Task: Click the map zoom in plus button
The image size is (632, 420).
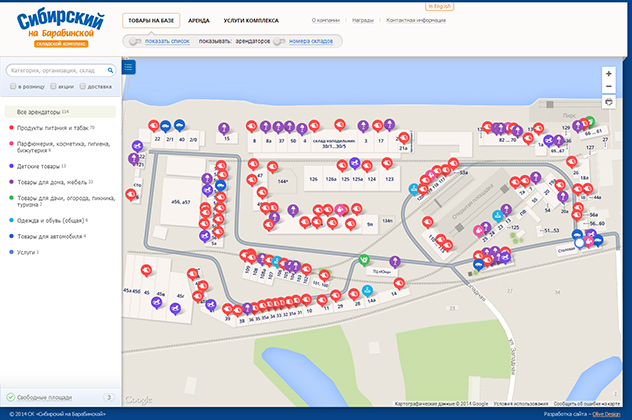Action: (609, 74)
